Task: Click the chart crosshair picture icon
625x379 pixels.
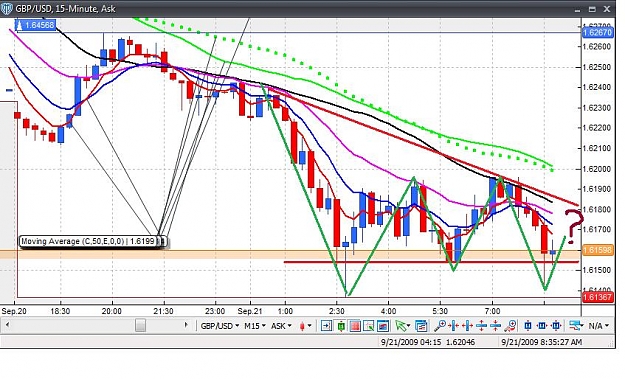Action: [x=369, y=326]
